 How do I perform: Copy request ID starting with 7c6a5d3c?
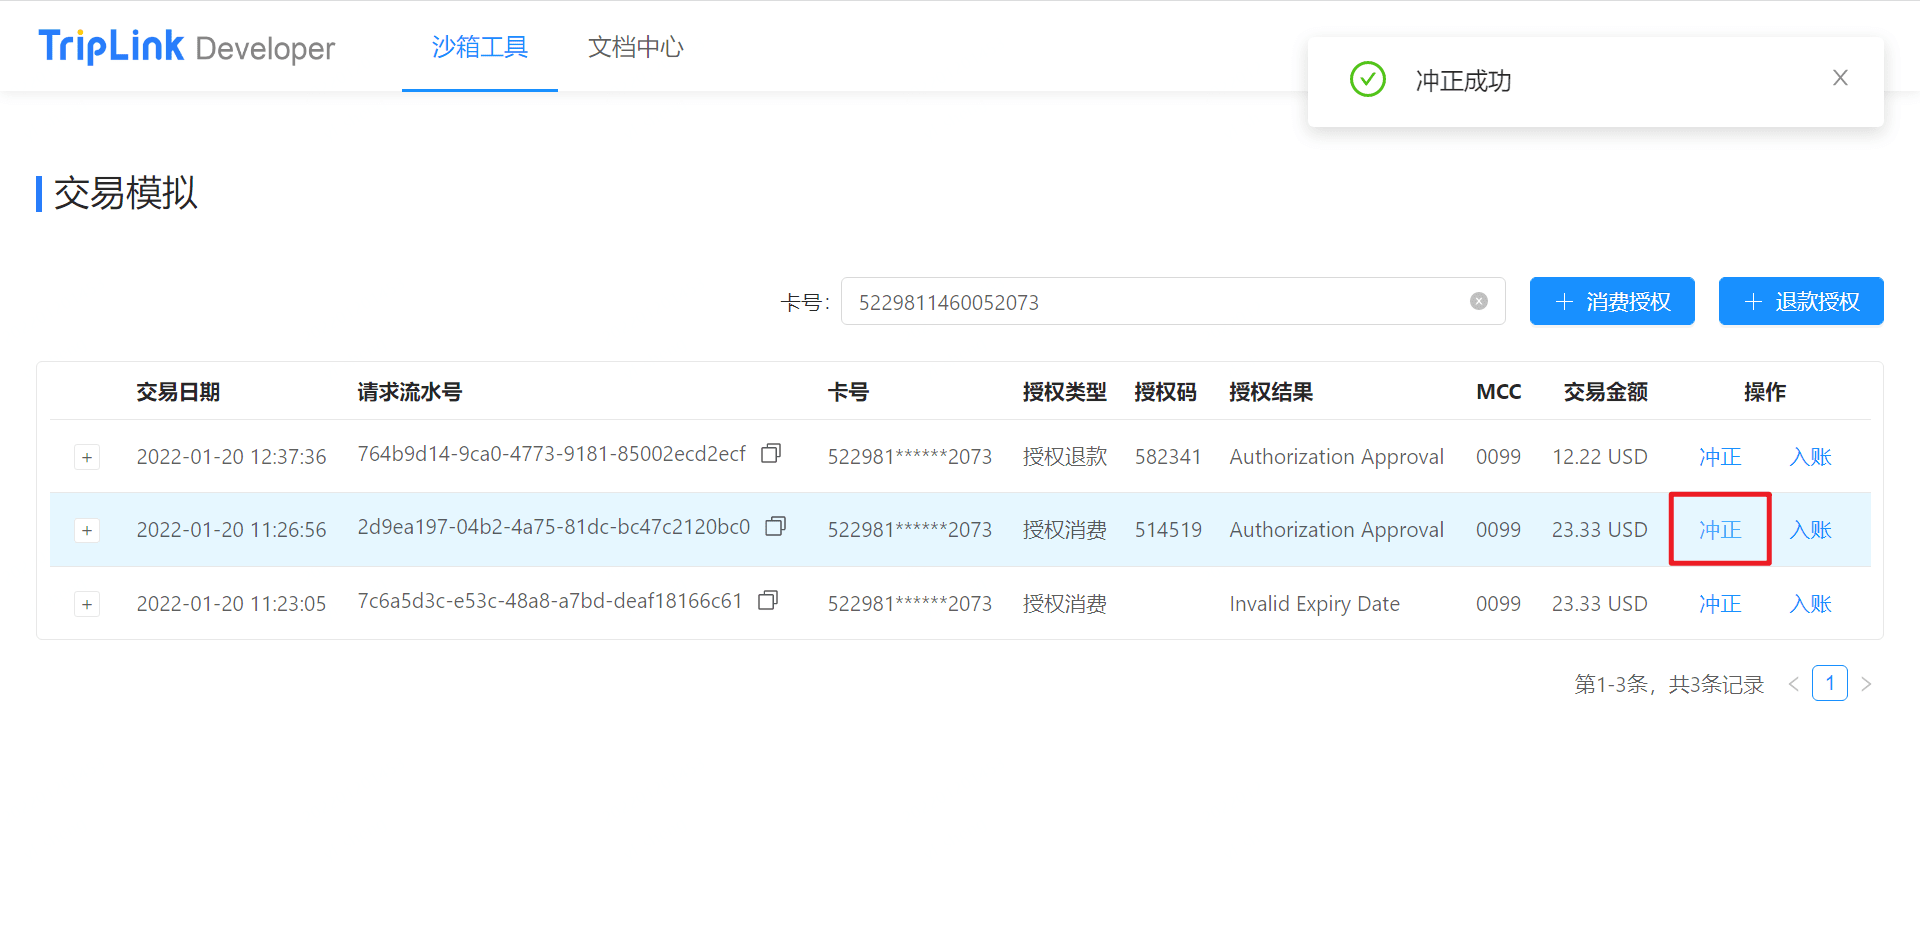768,601
